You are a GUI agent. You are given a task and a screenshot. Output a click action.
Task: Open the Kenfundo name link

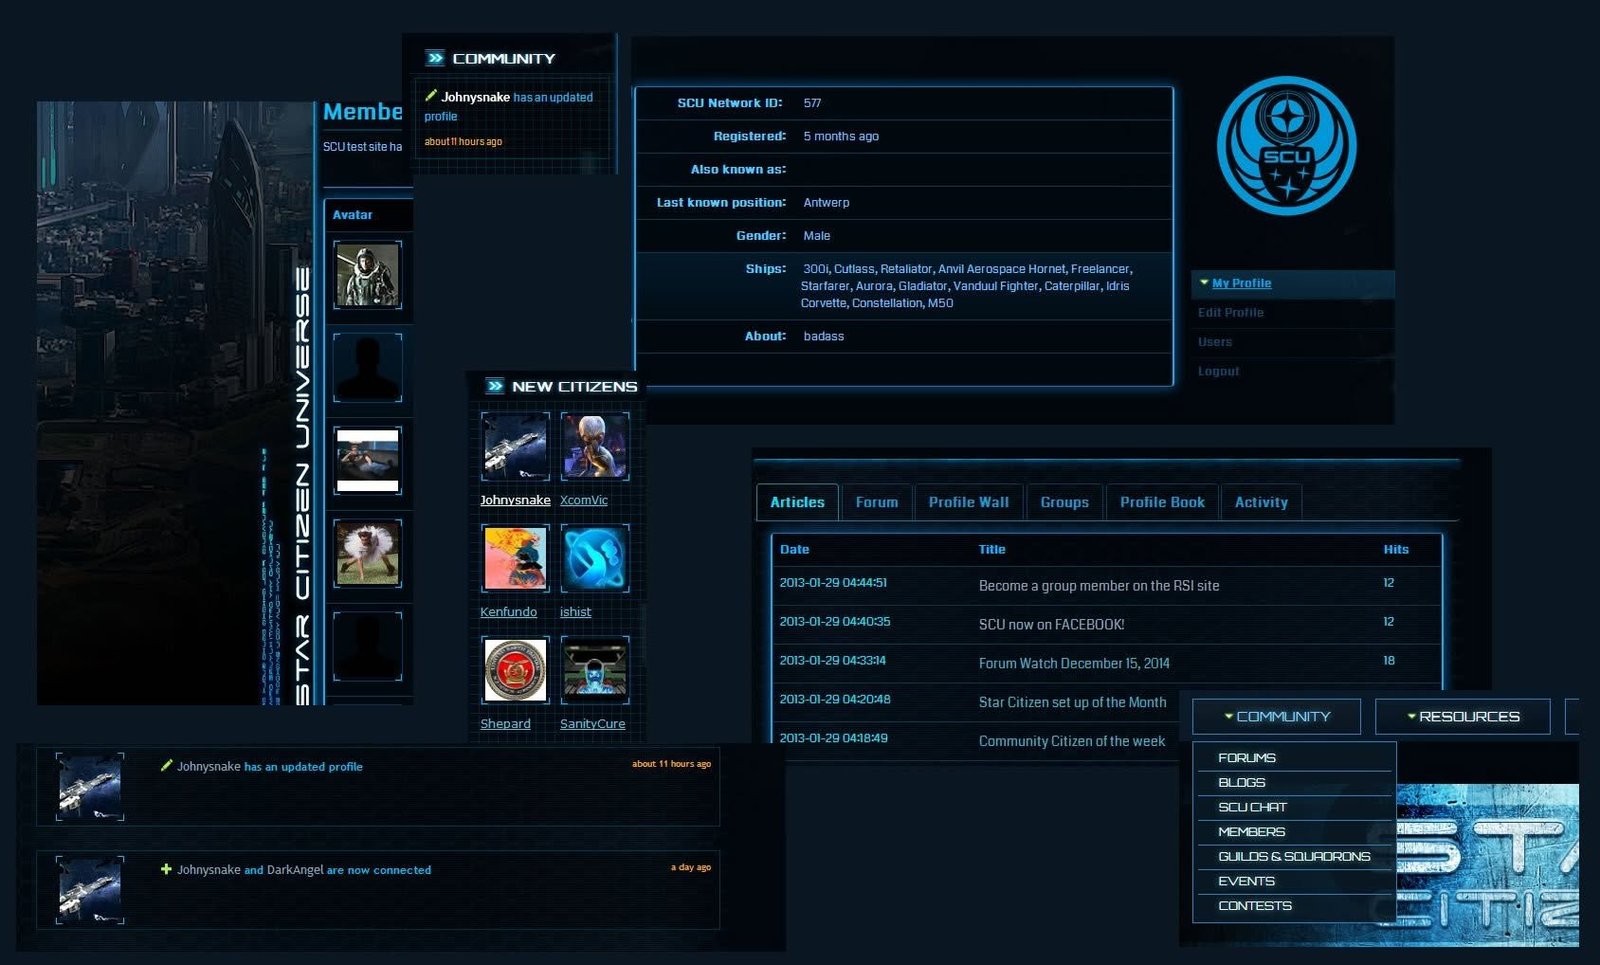[508, 612]
